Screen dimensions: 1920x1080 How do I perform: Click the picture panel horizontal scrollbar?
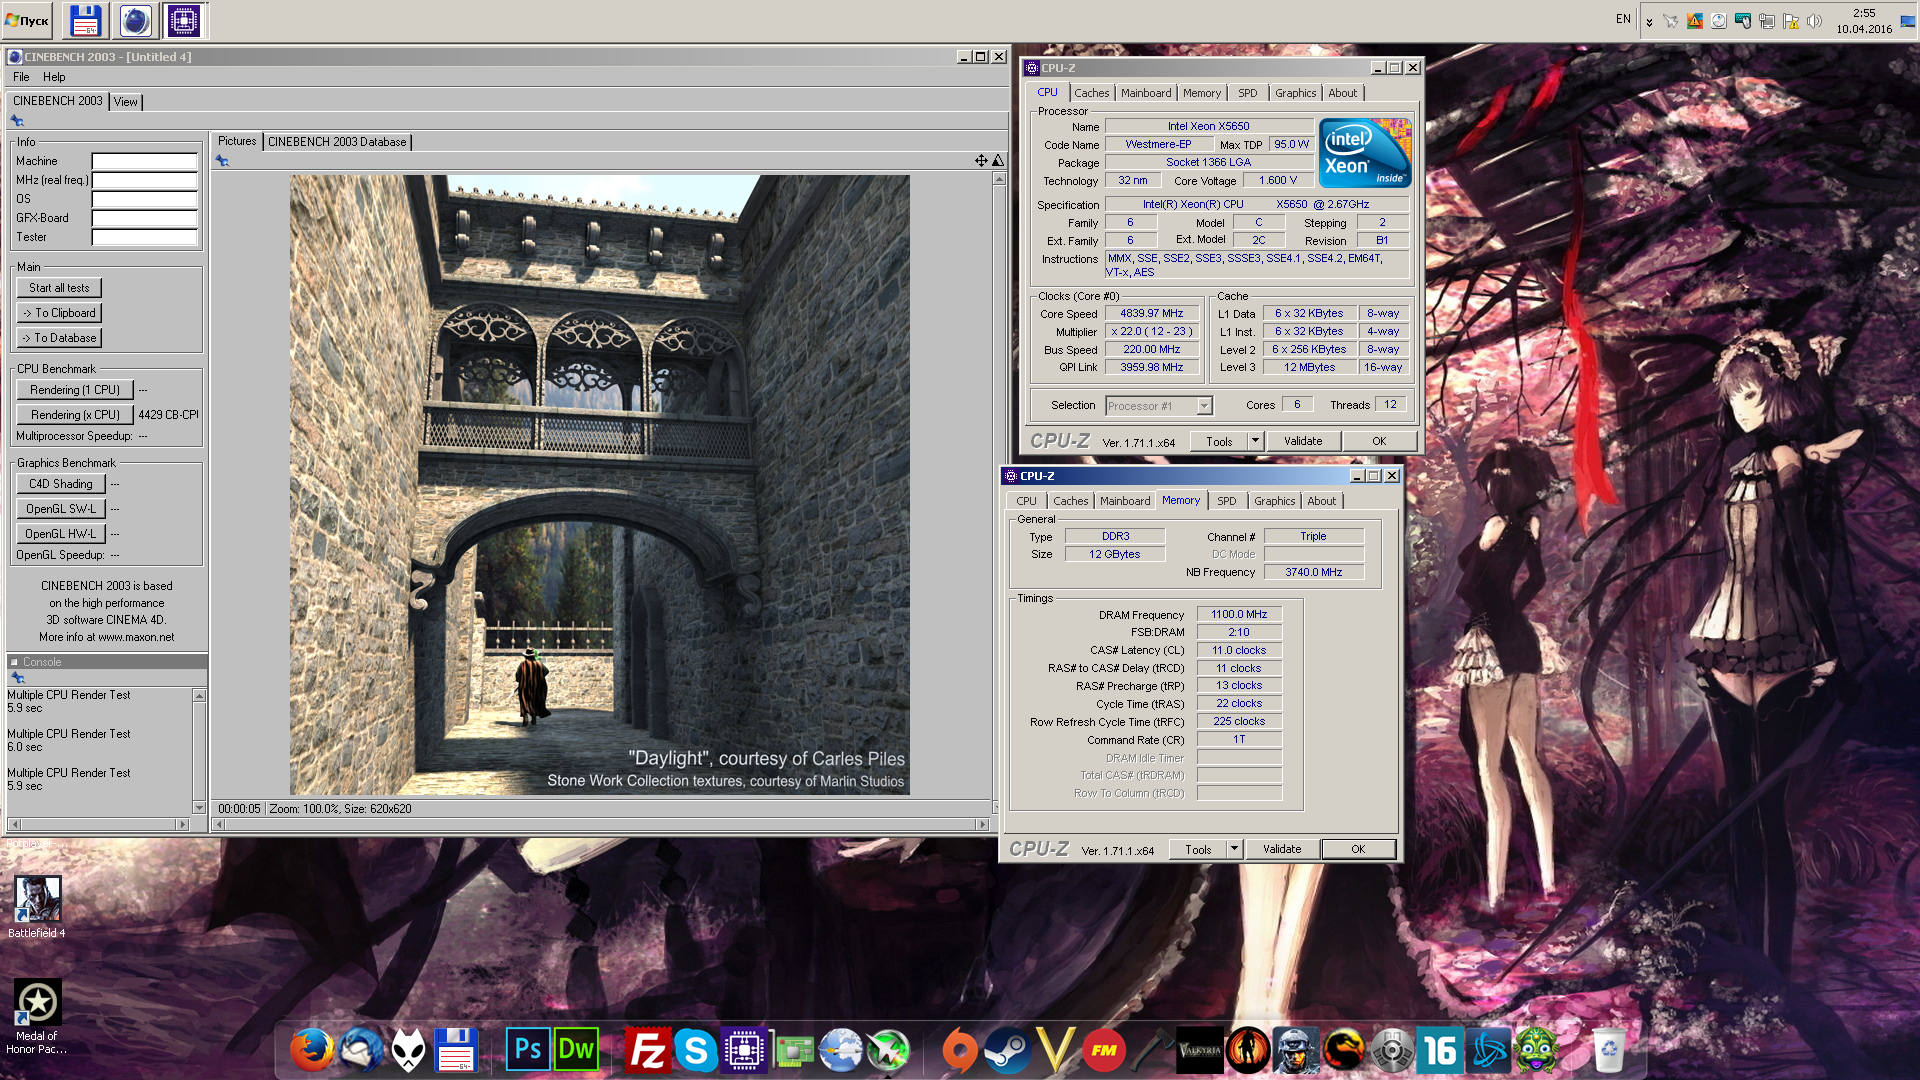600,825
